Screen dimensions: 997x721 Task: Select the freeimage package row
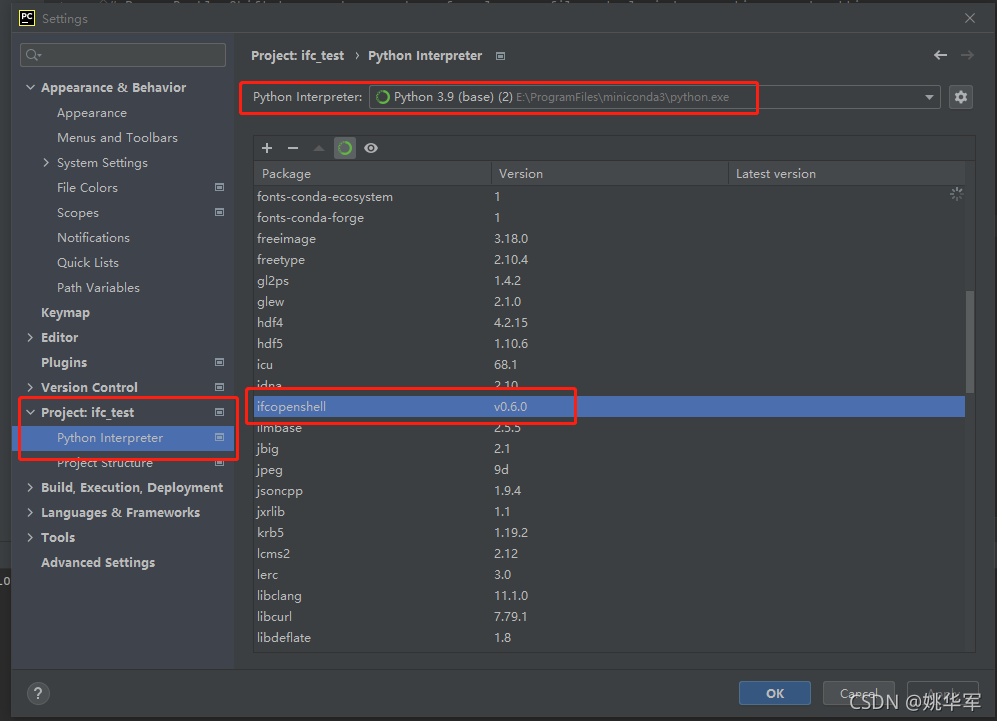609,238
